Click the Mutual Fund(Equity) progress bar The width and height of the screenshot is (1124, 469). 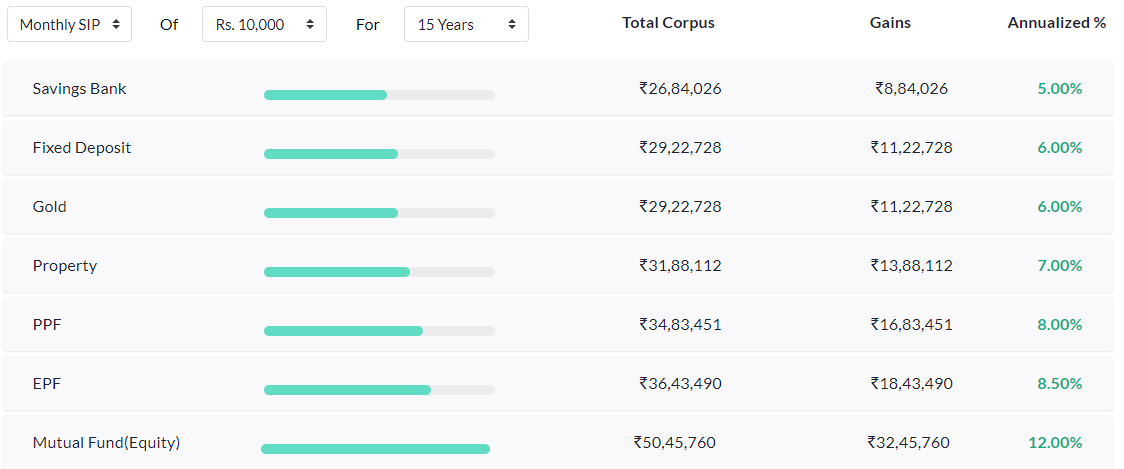(x=375, y=449)
